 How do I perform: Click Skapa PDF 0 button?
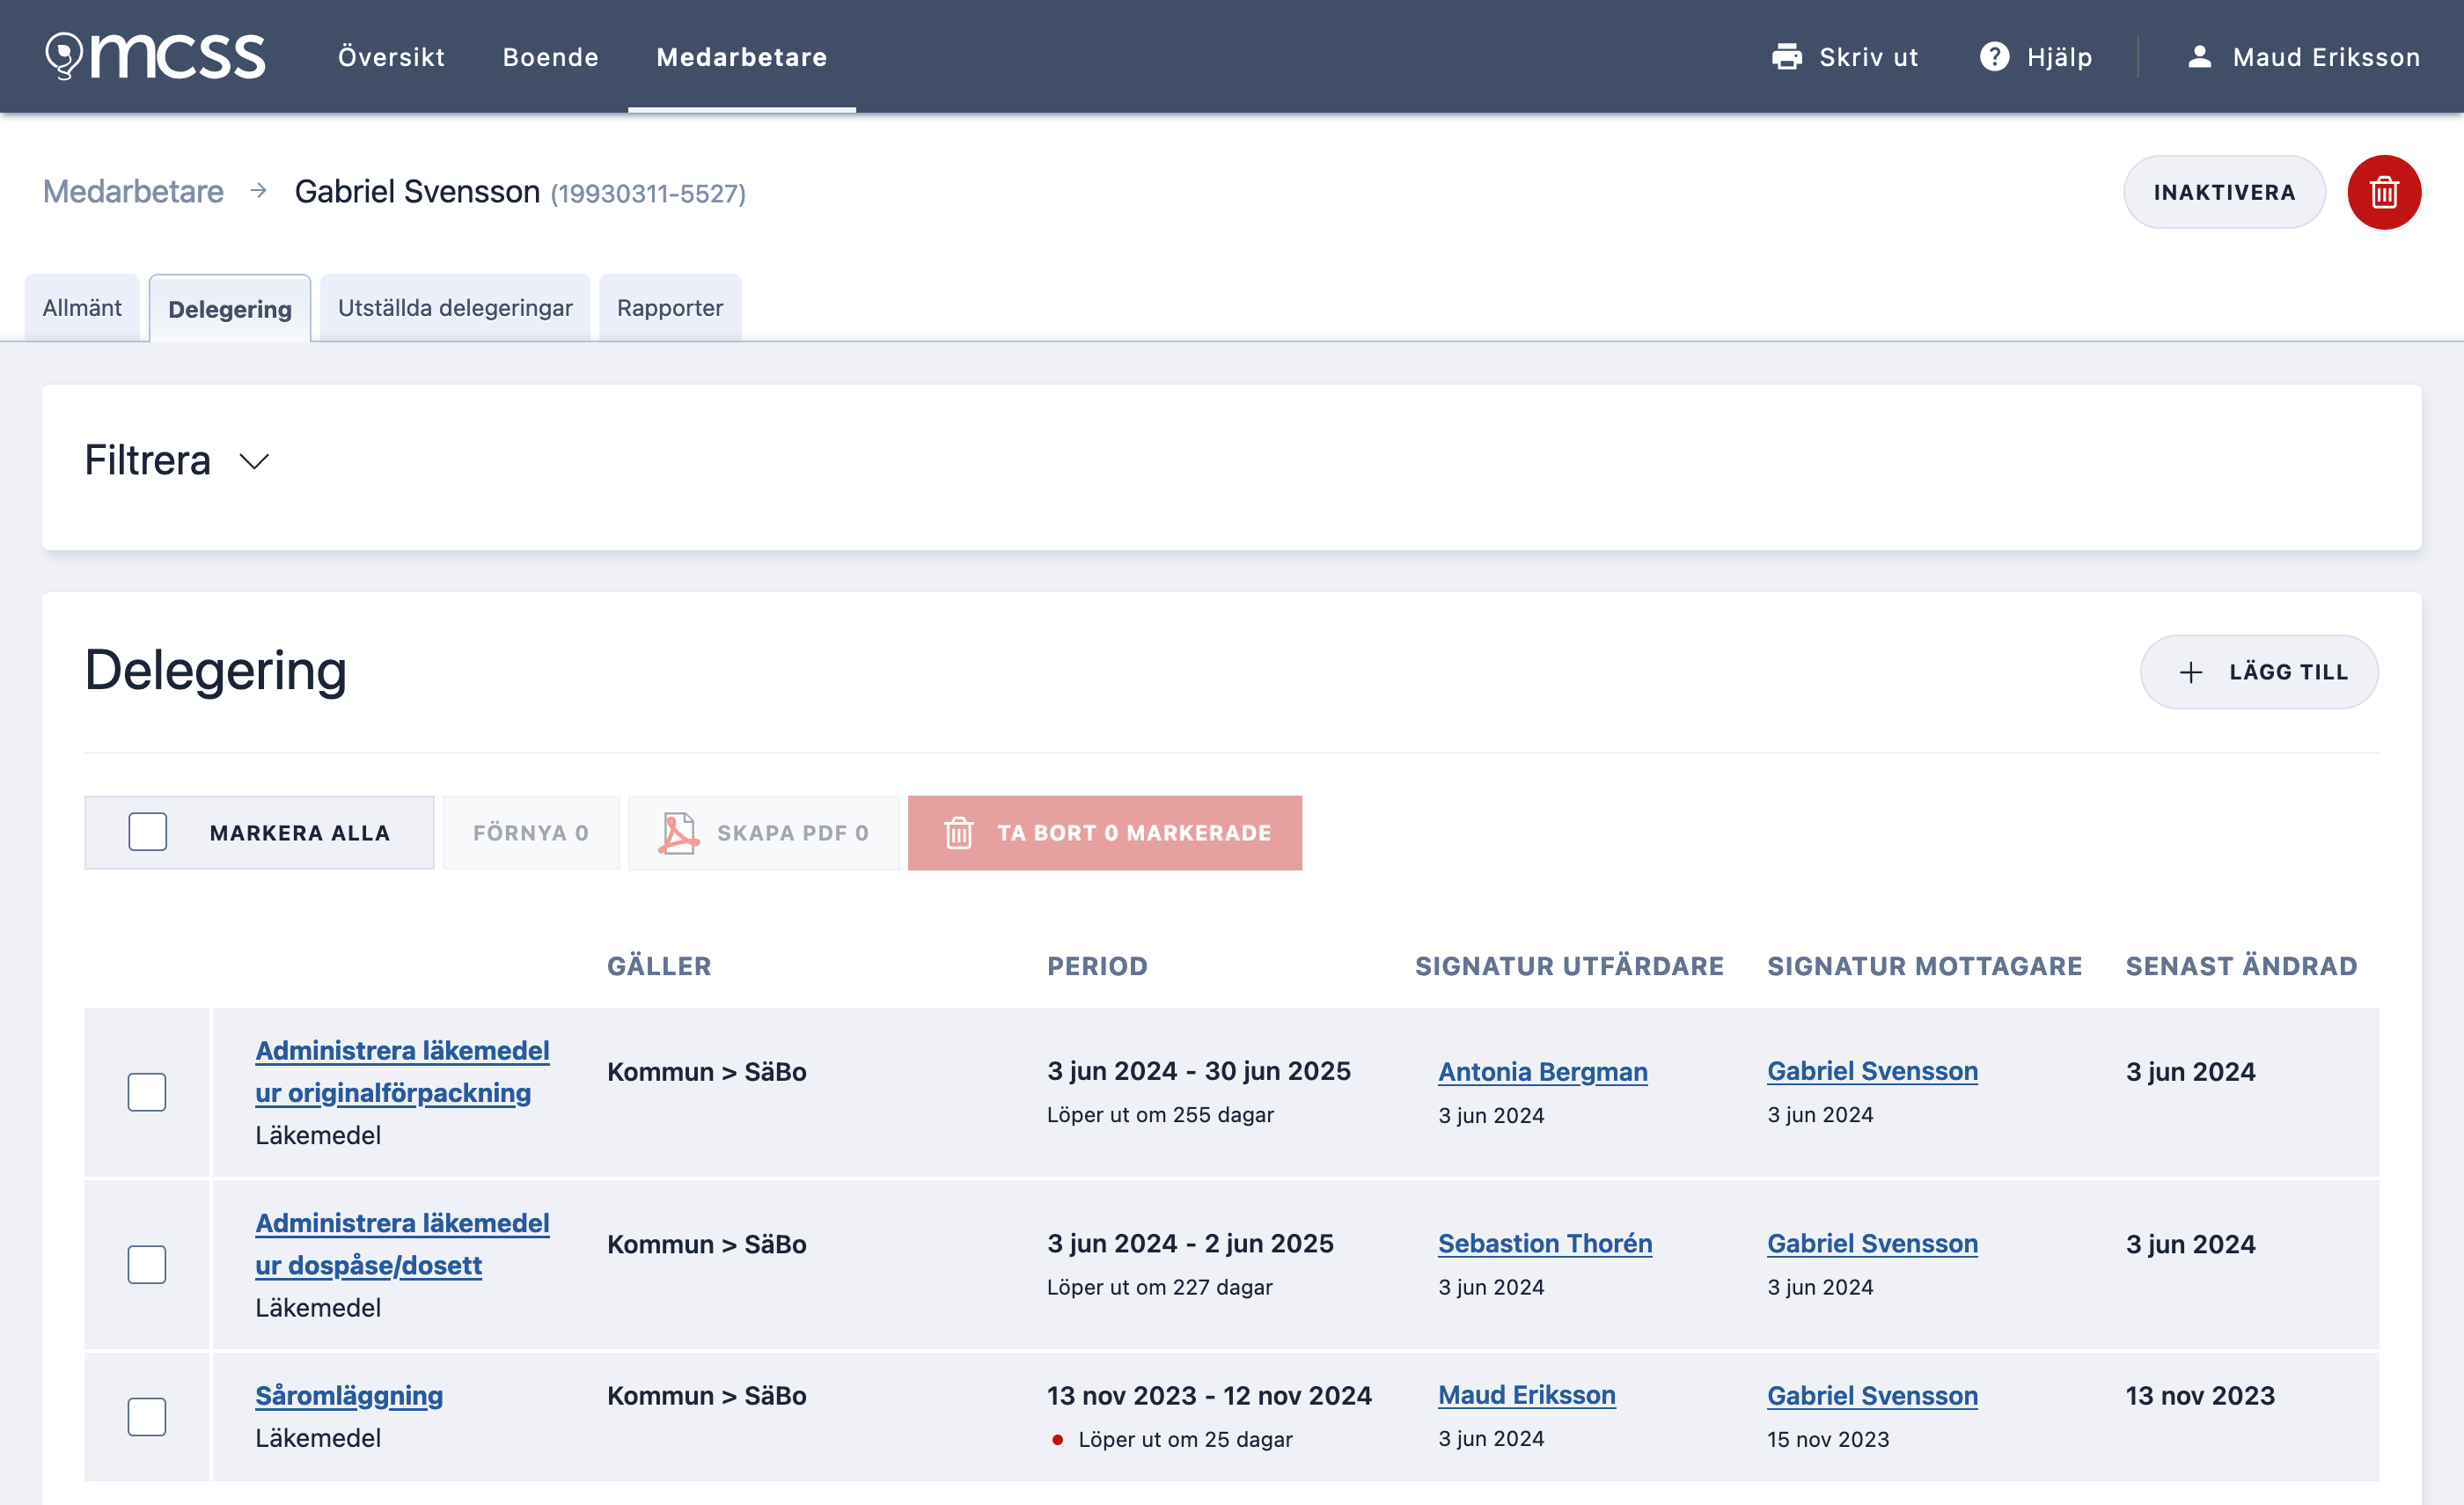pos(764,832)
